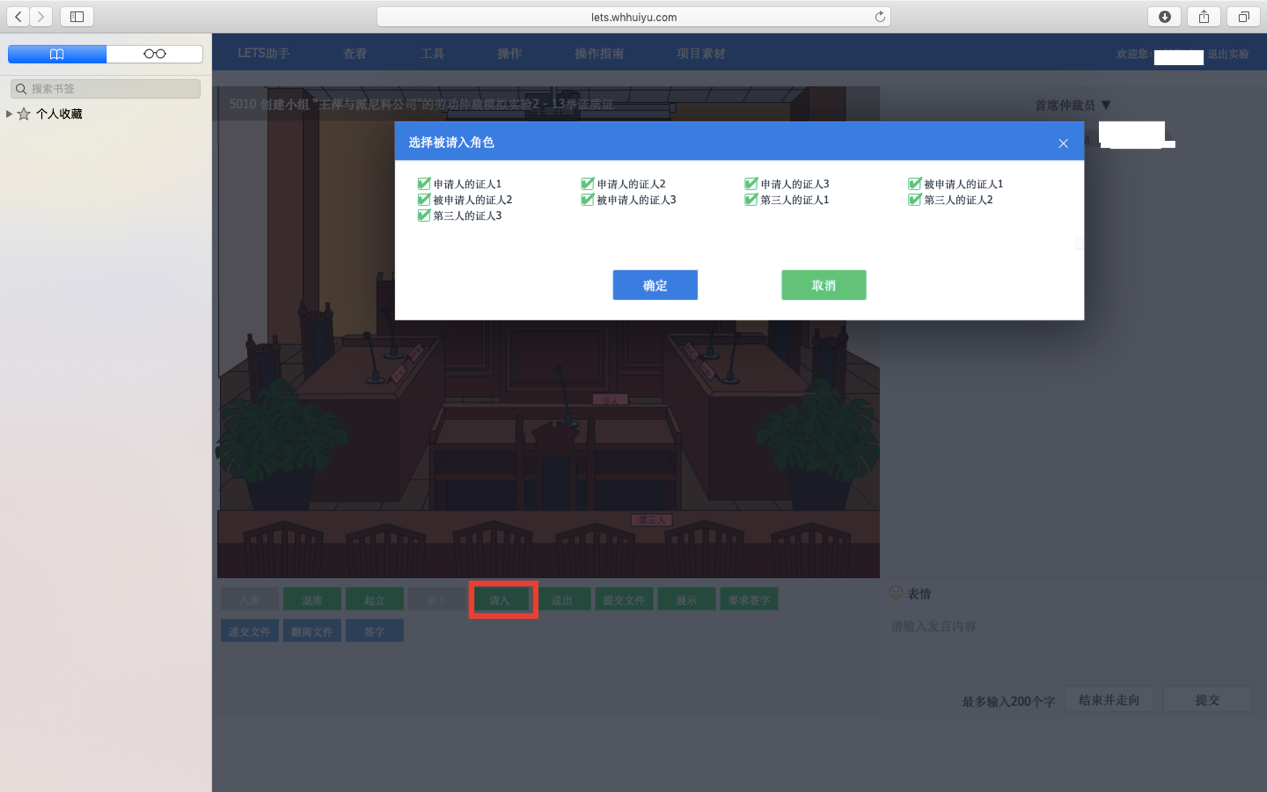Switch to the Reading List glasses icon

[x=154, y=54]
